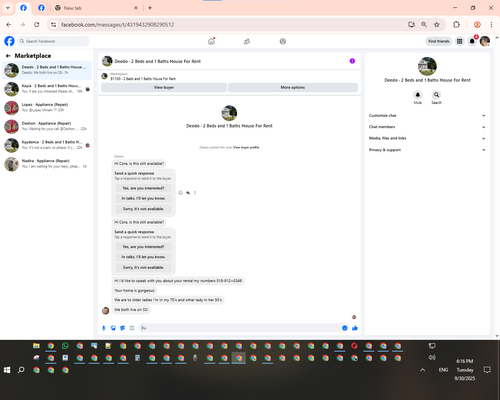Reply to the quick response message
The image size is (500, 400).
point(188,193)
